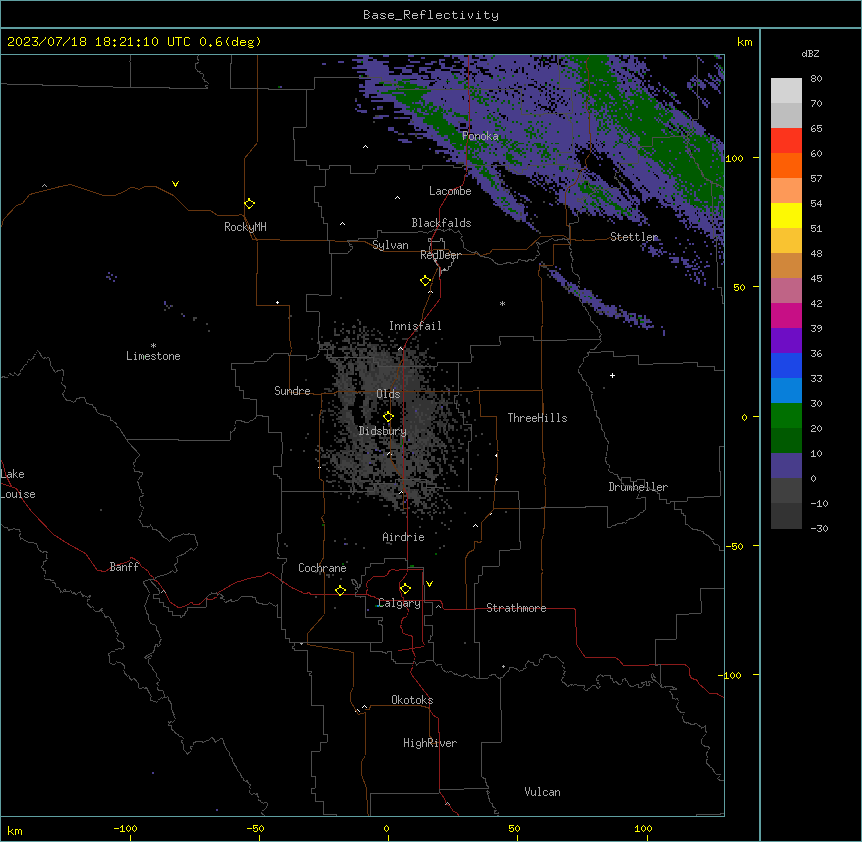Click the HighRiver city label
The height and width of the screenshot is (842, 862).
click(x=430, y=743)
